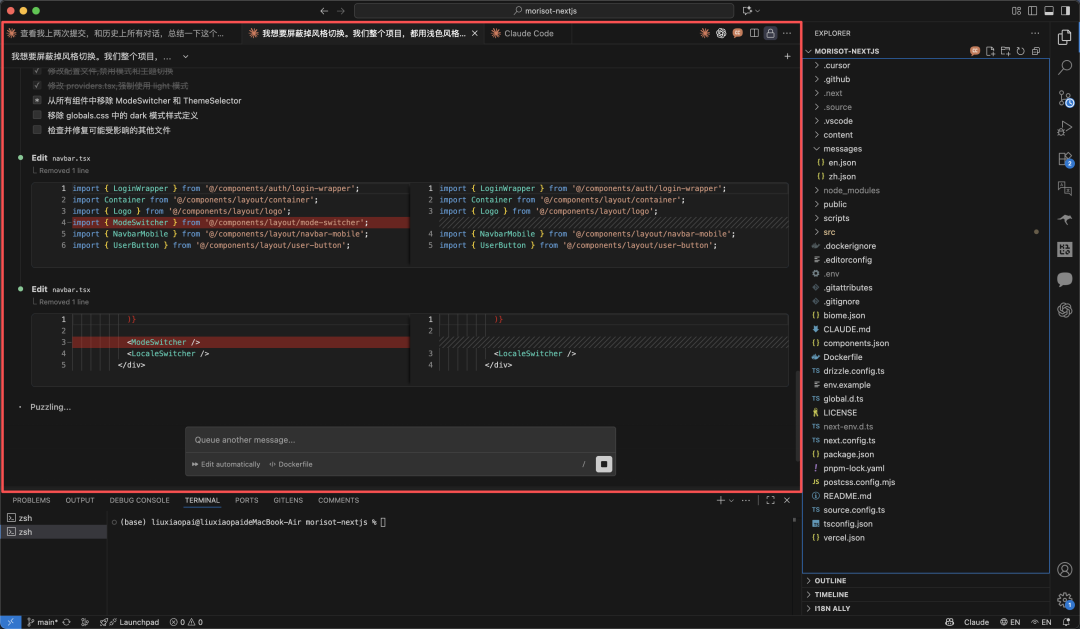Click New Folder icon in Explorer header

1006,51
